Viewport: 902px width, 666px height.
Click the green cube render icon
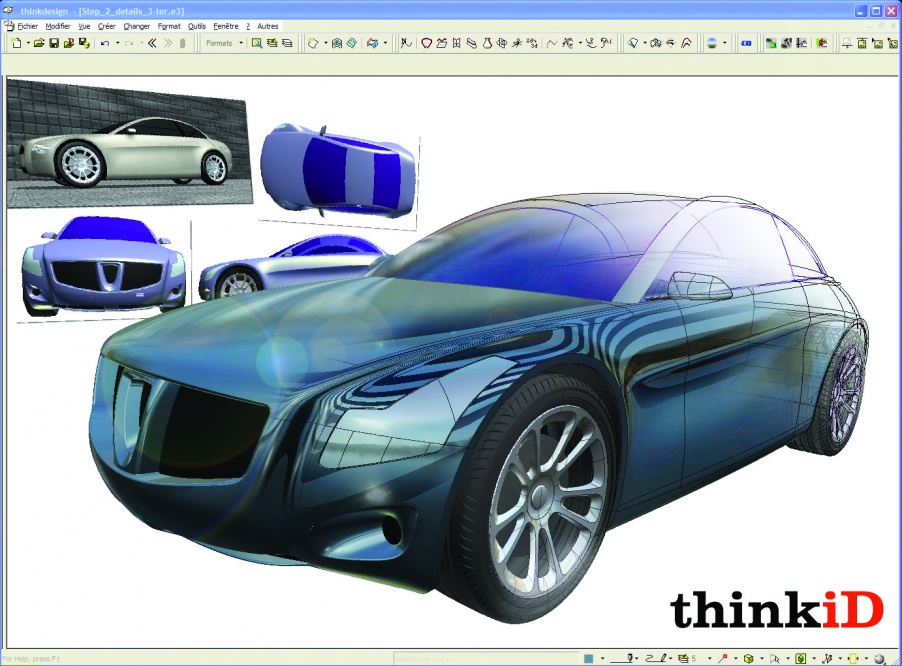tap(770, 43)
